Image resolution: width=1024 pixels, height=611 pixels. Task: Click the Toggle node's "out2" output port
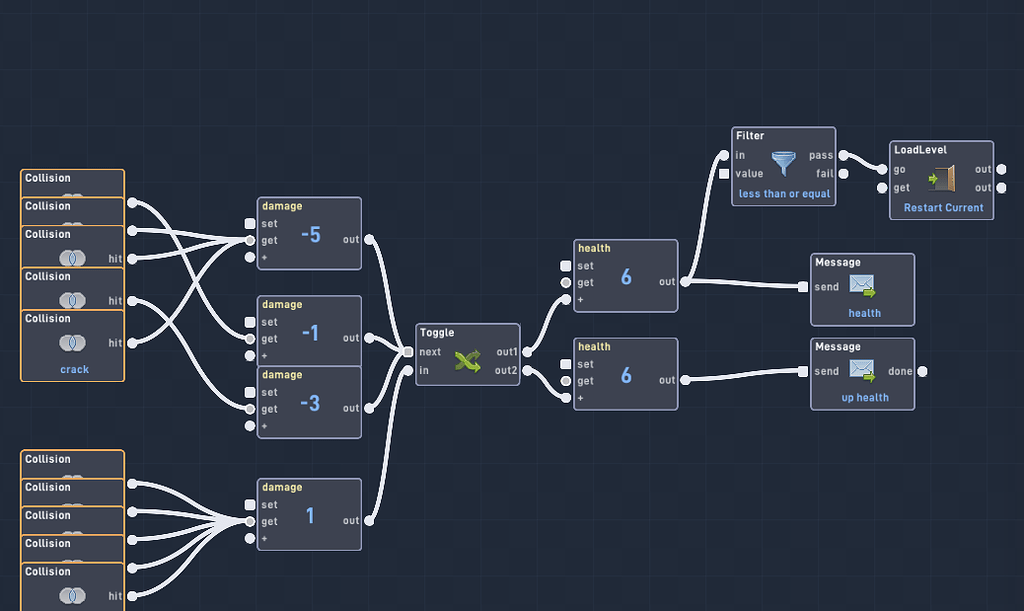[x=526, y=371]
